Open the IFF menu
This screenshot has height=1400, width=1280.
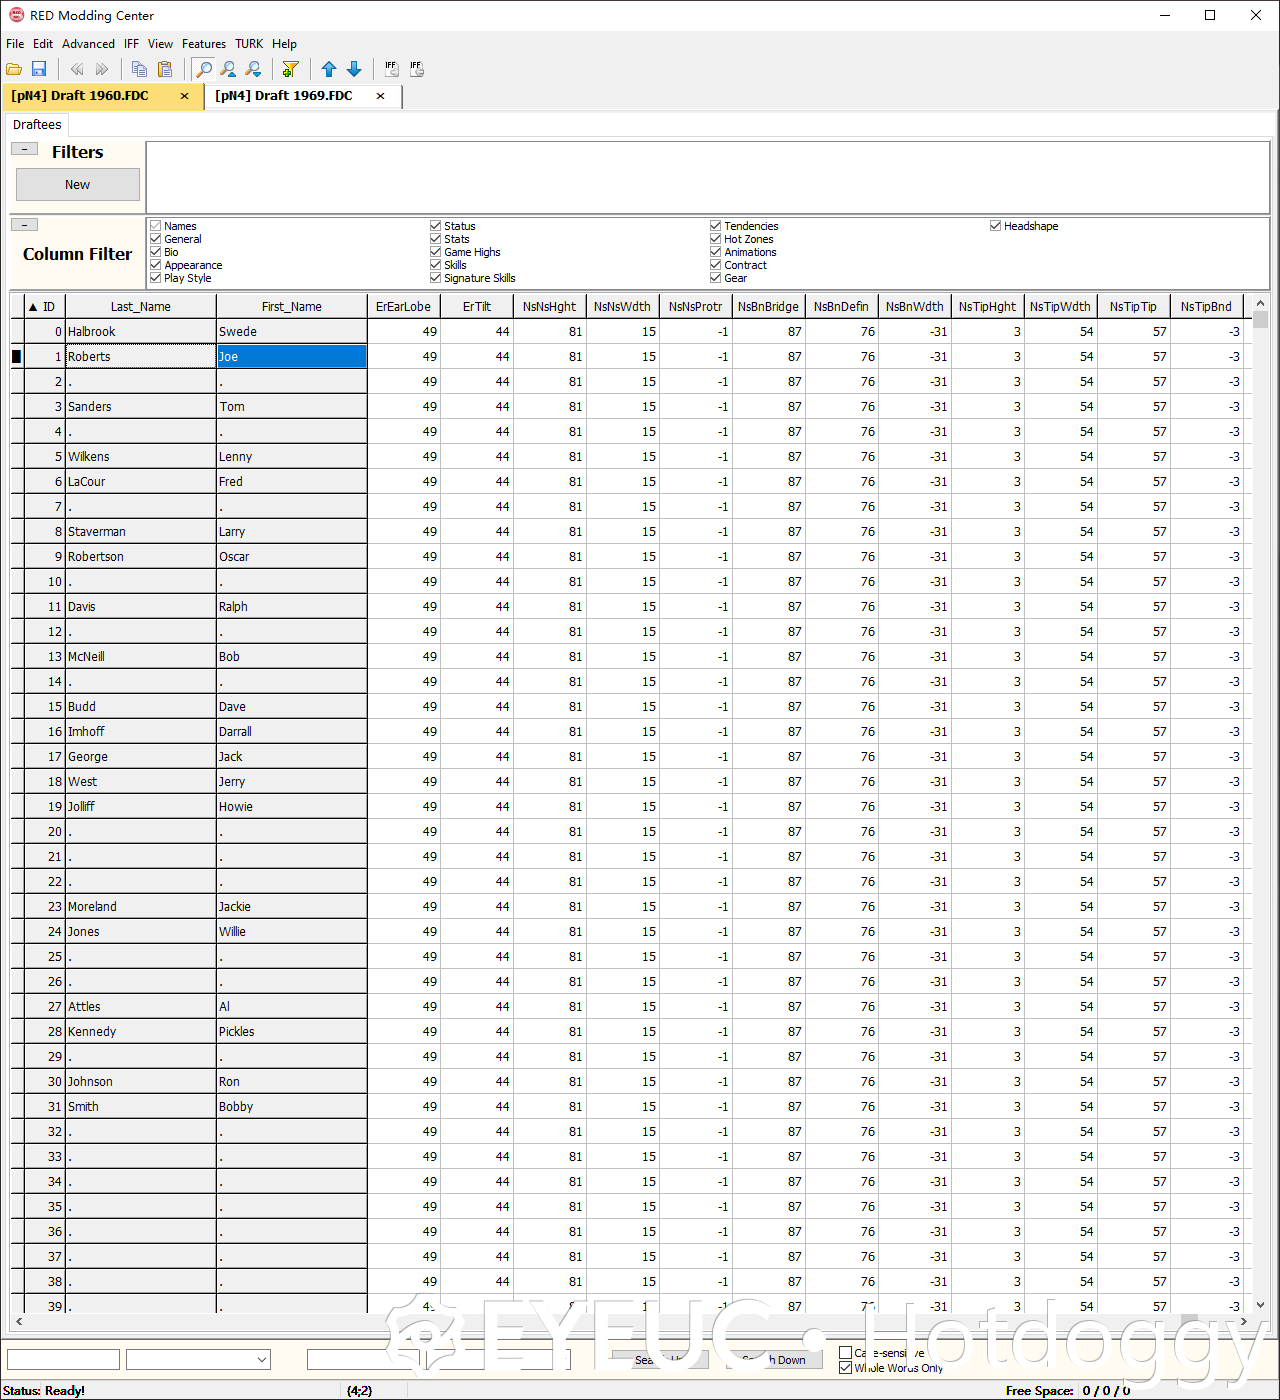pyautogui.click(x=131, y=44)
